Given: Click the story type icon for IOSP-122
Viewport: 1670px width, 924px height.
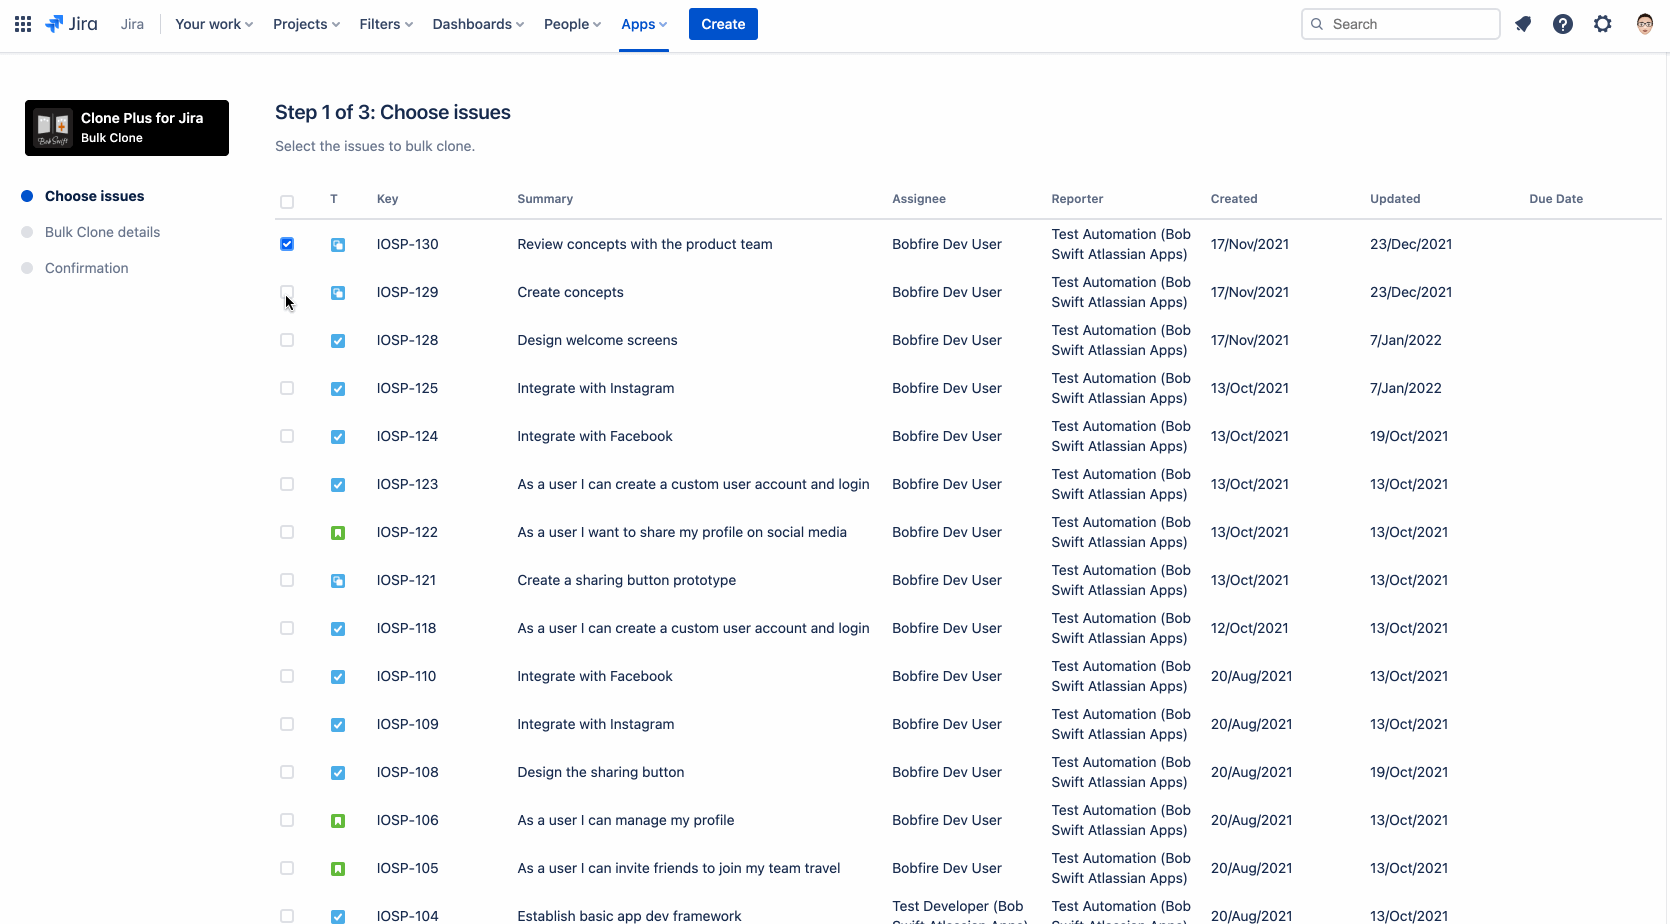Looking at the screenshot, I should [x=338, y=532].
